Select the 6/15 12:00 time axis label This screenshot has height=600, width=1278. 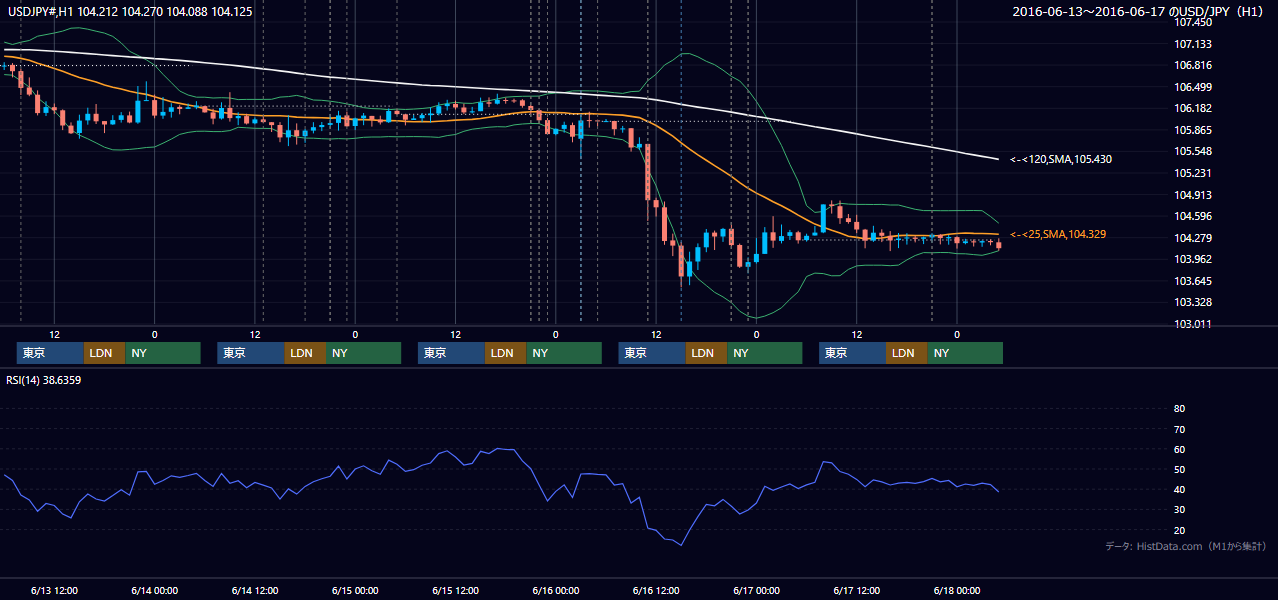tap(455, 590)
